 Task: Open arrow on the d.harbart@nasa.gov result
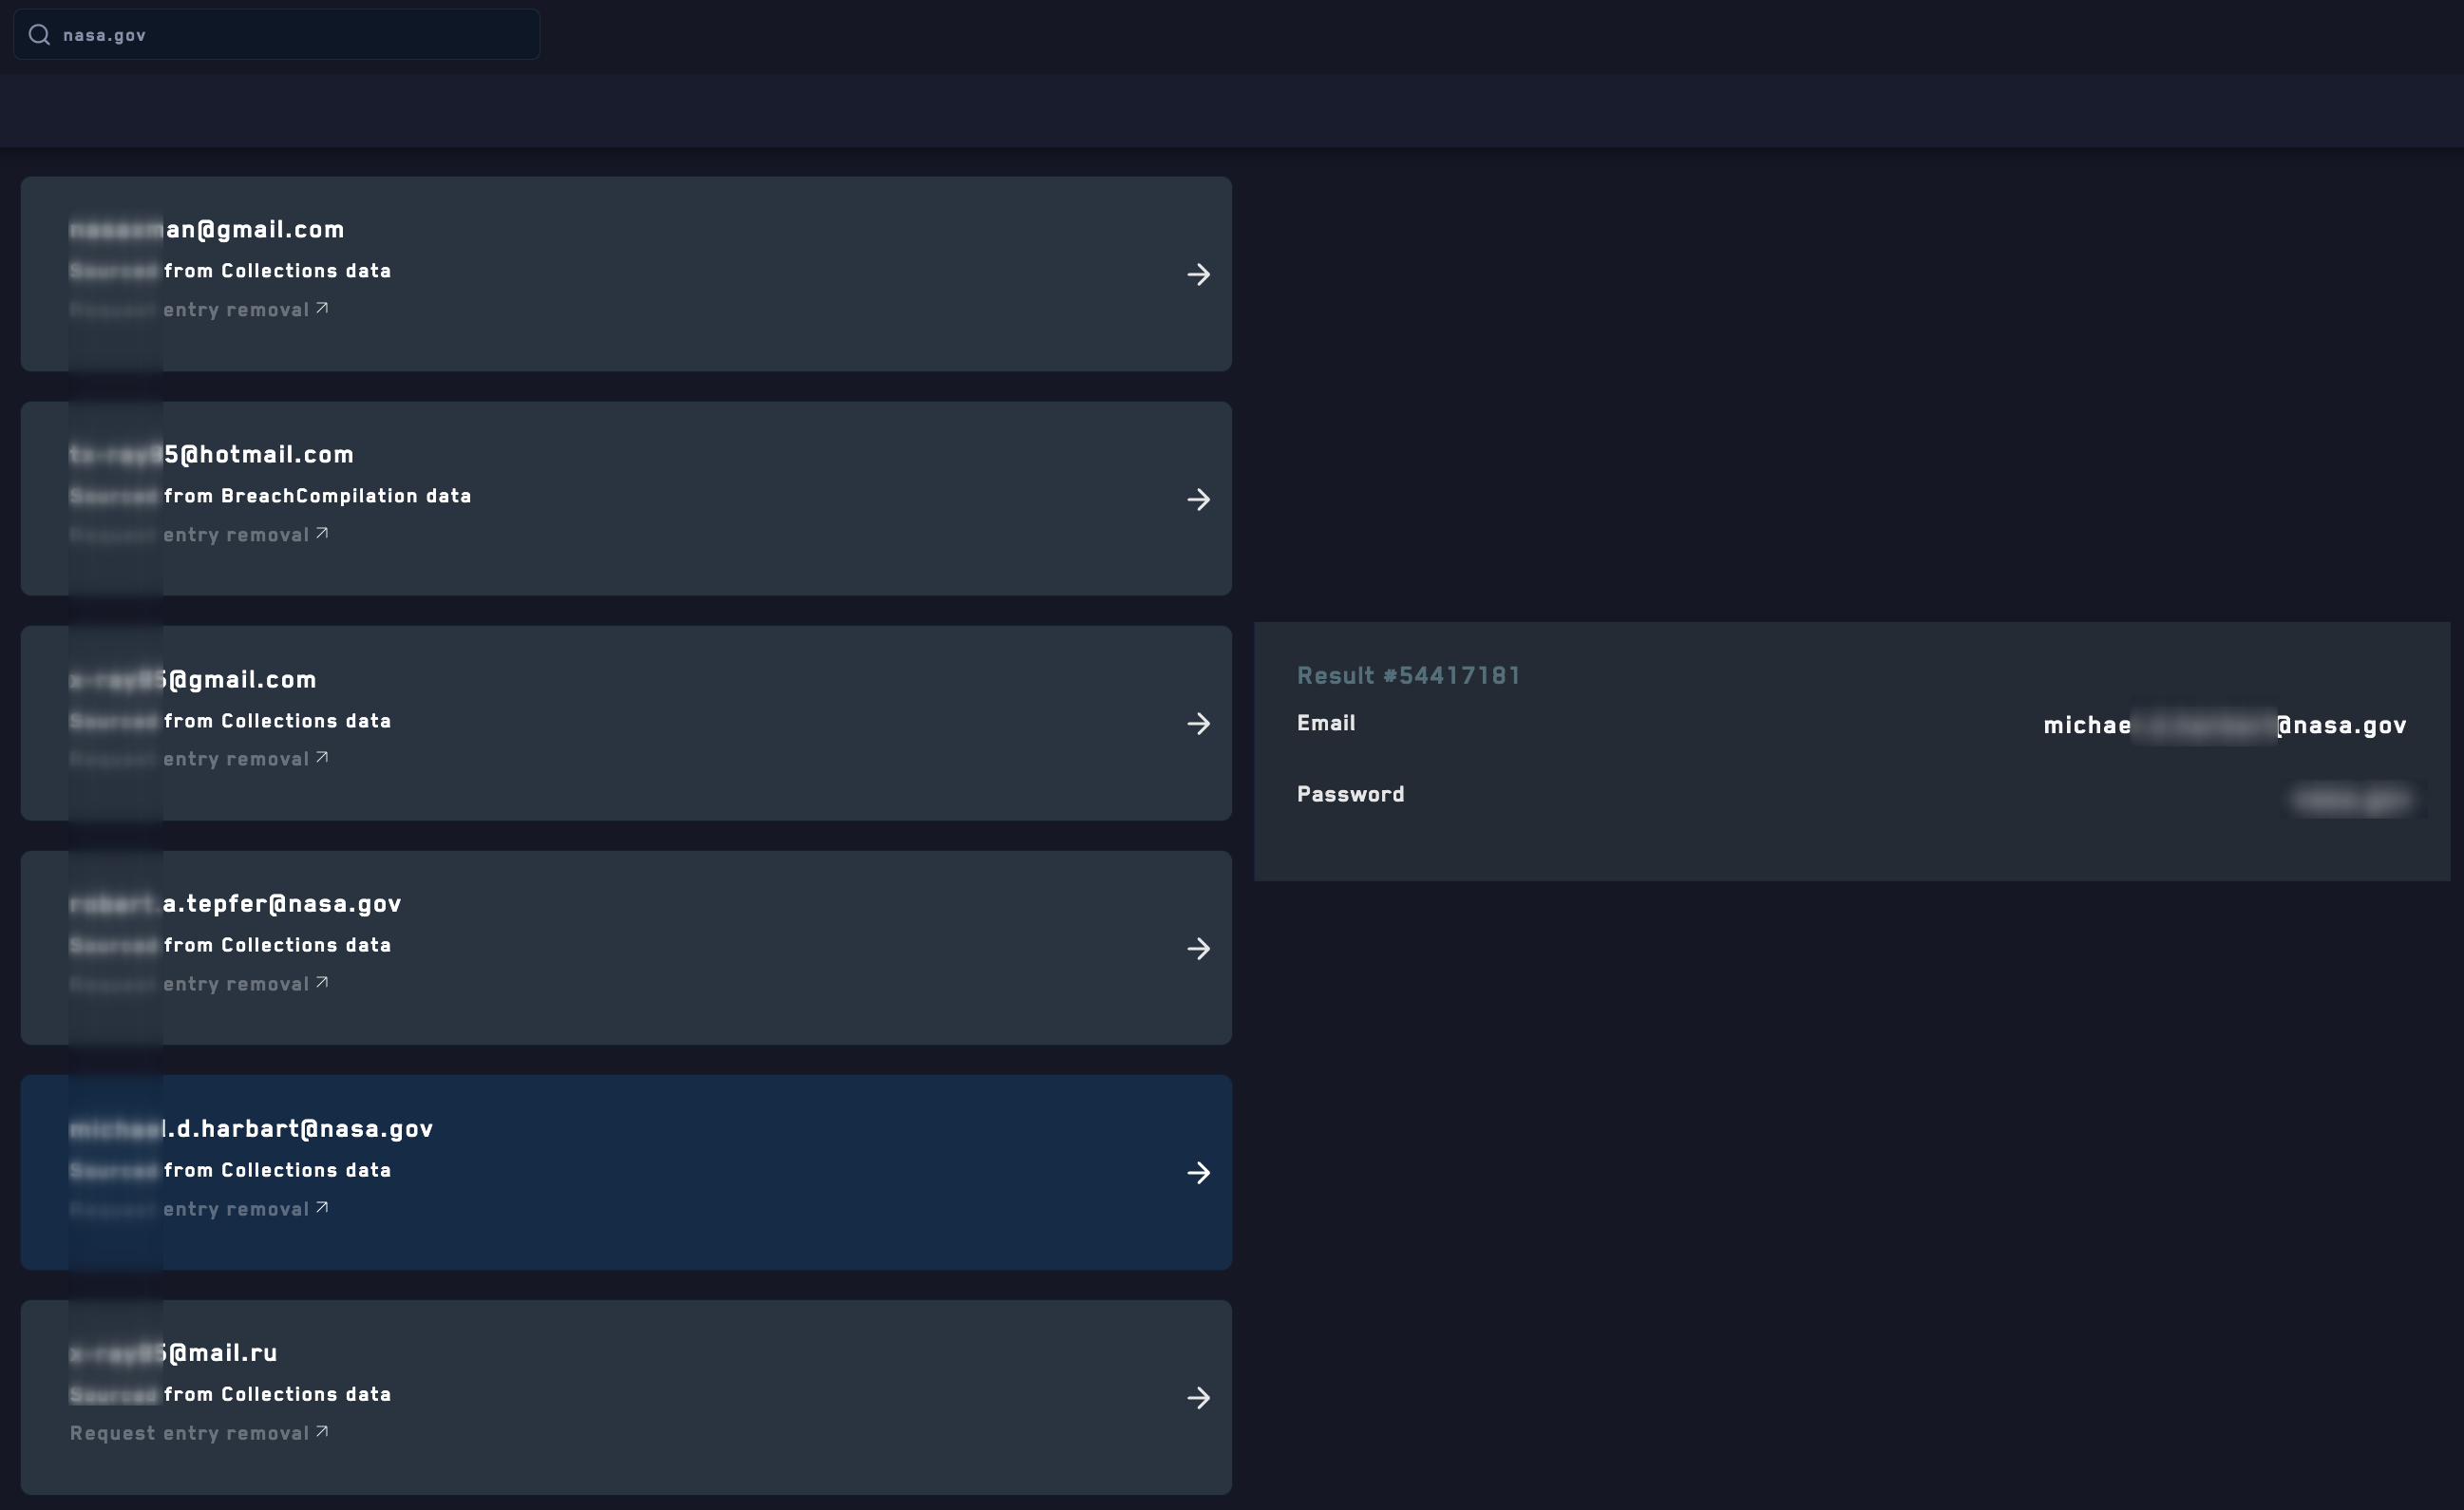[x=1198, y=1173]
